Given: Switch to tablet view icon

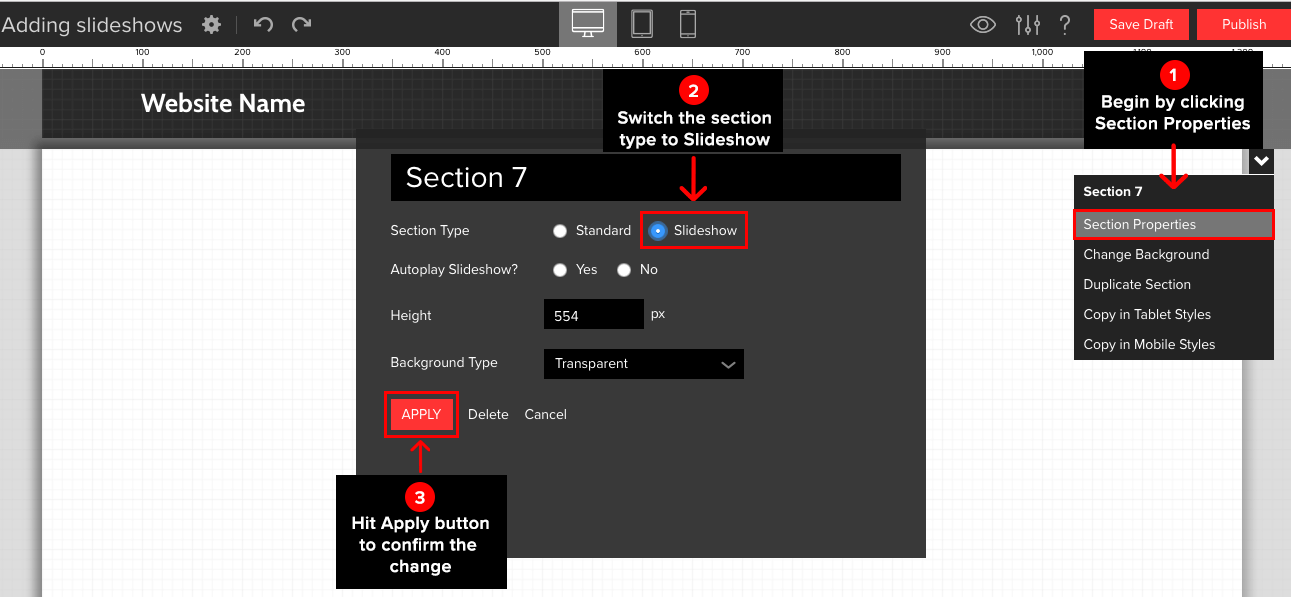Looking at the screenshot, I should (641, 24).
